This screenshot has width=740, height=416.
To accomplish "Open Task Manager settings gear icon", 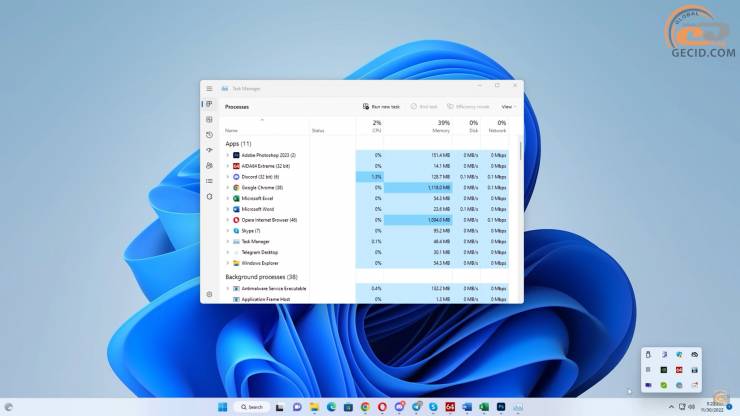I will (209, 294).
